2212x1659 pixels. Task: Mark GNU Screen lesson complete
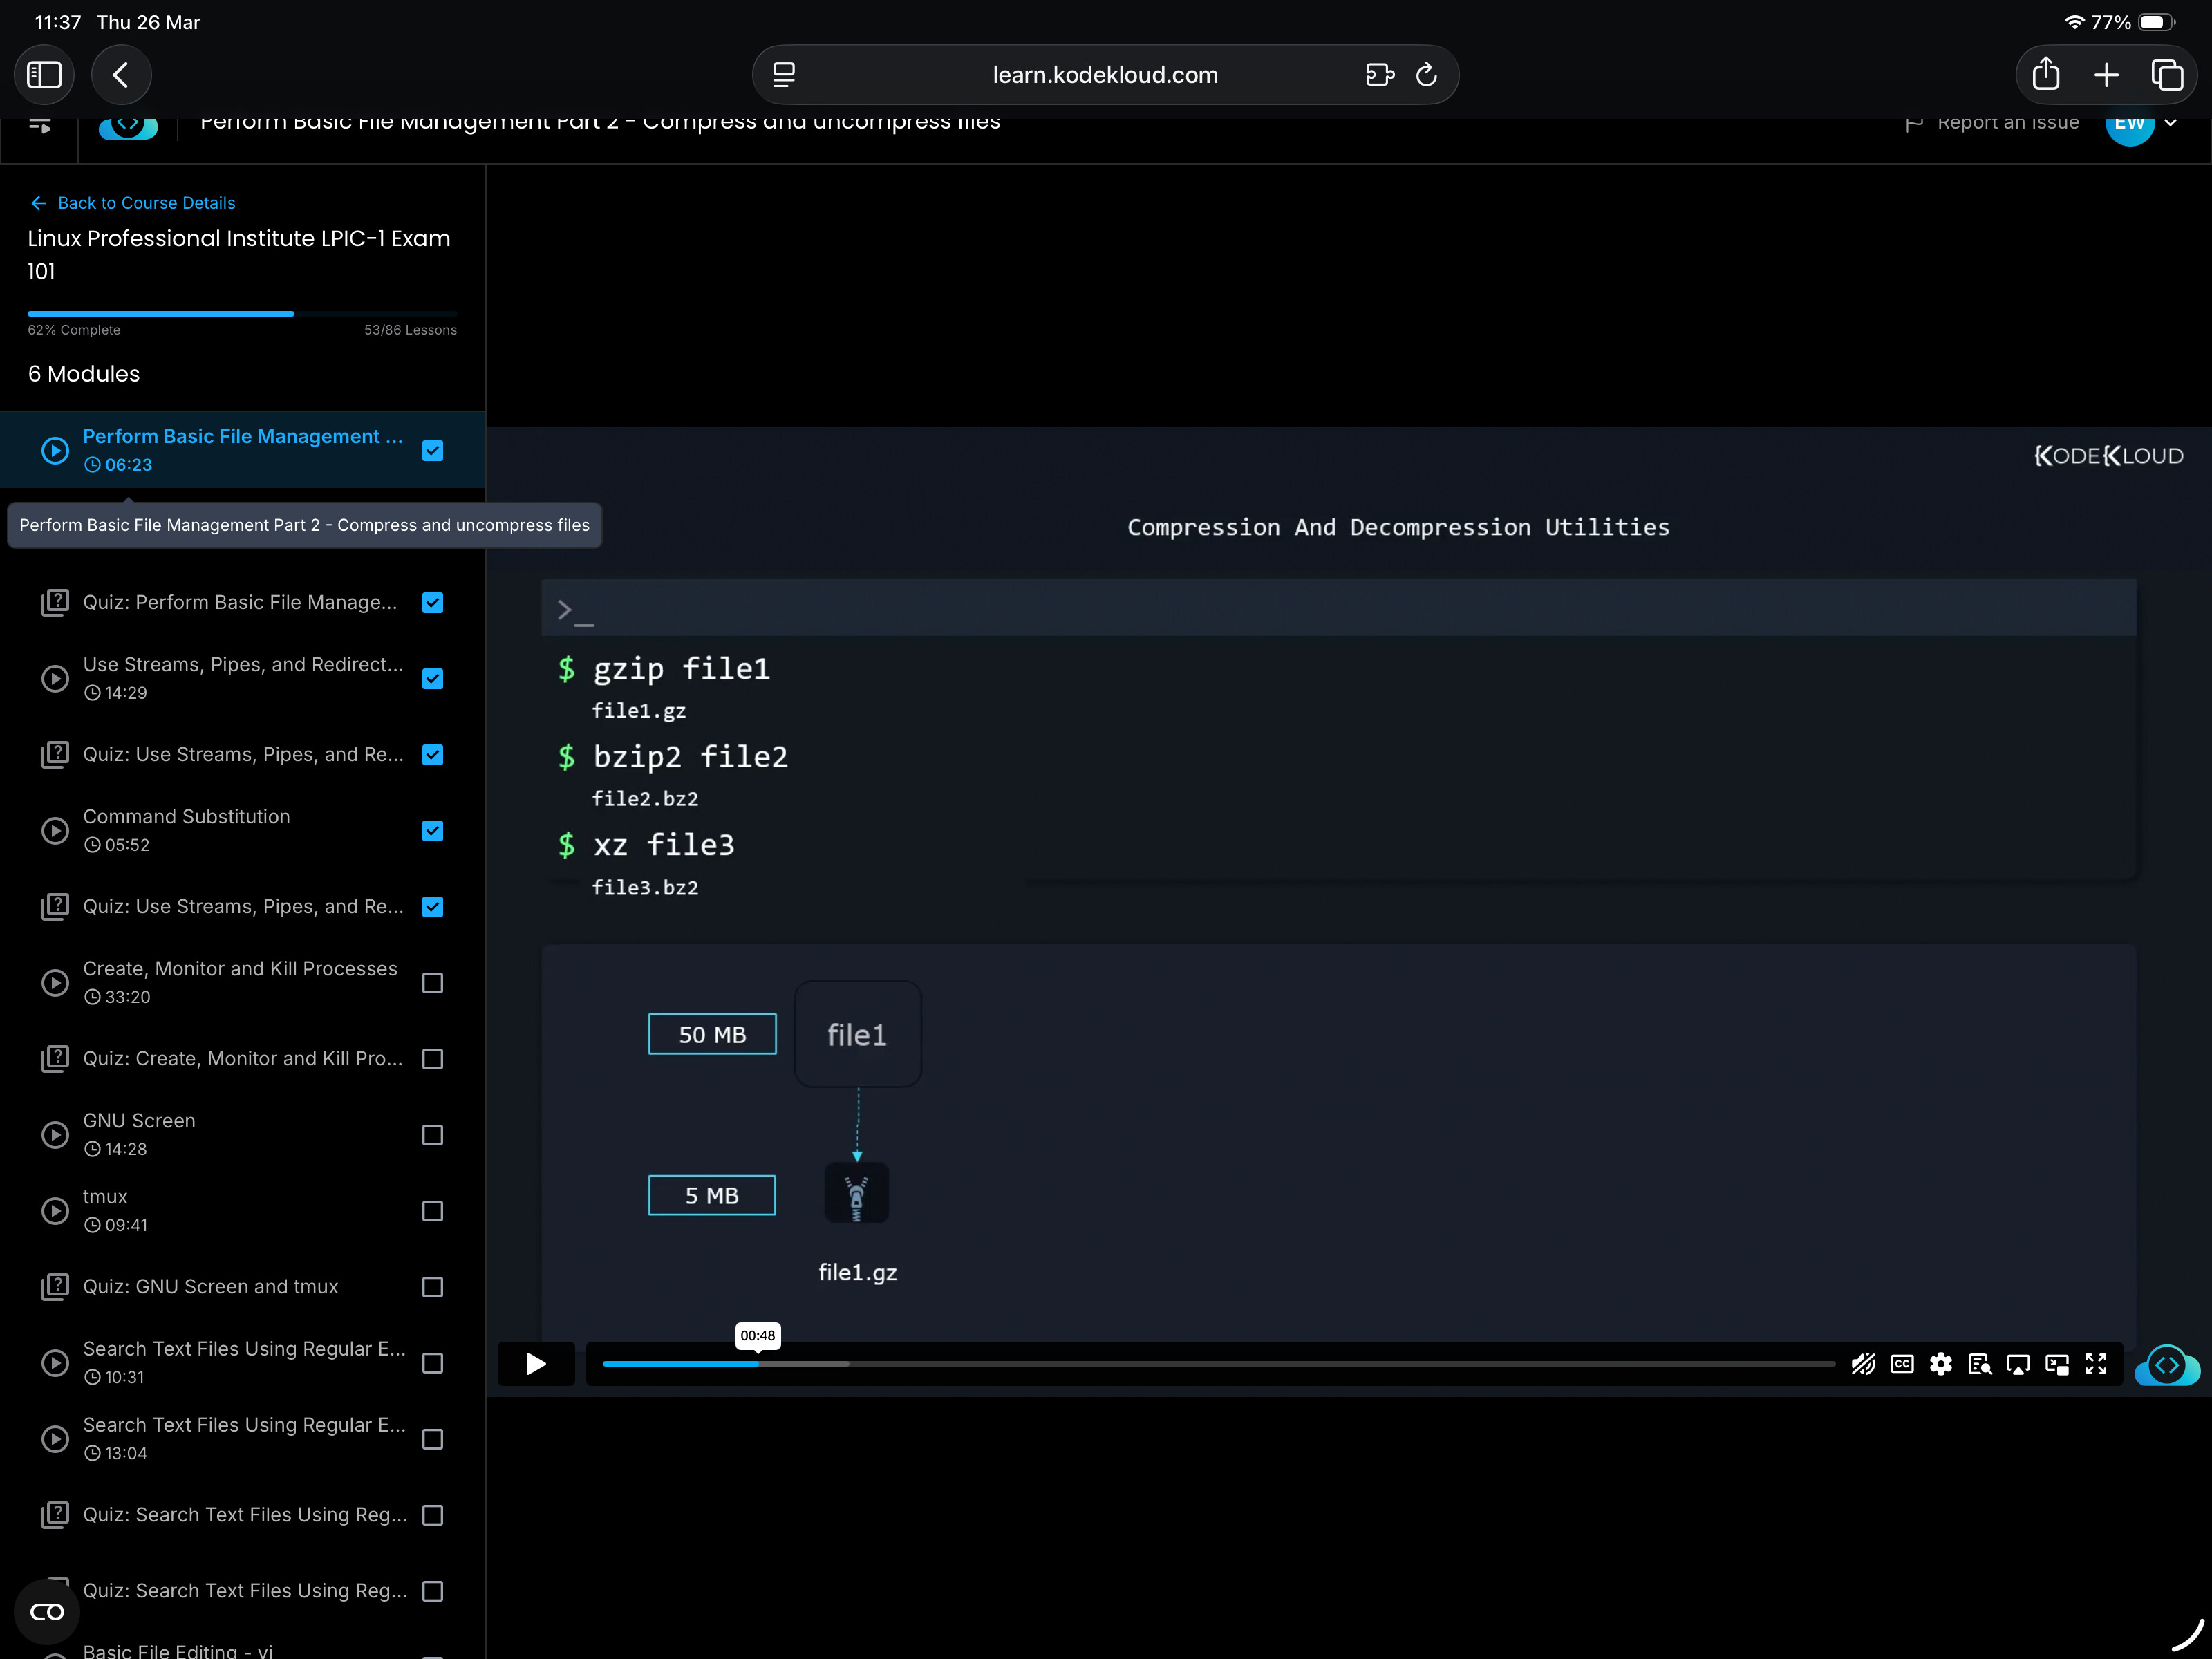pos(432,1135)
